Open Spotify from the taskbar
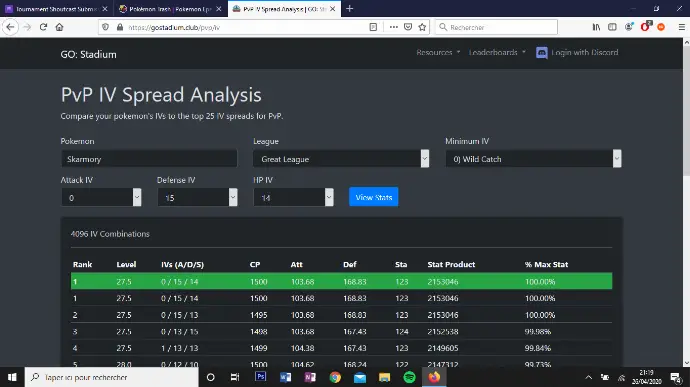The image size is (690, 387). click(409, 377)
